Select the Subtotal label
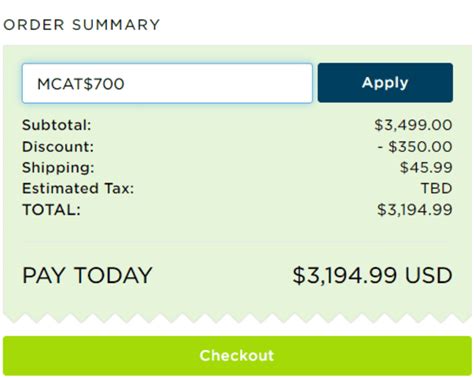The width and height of the screenshot is (474, 378). click(x=56, y=125)
